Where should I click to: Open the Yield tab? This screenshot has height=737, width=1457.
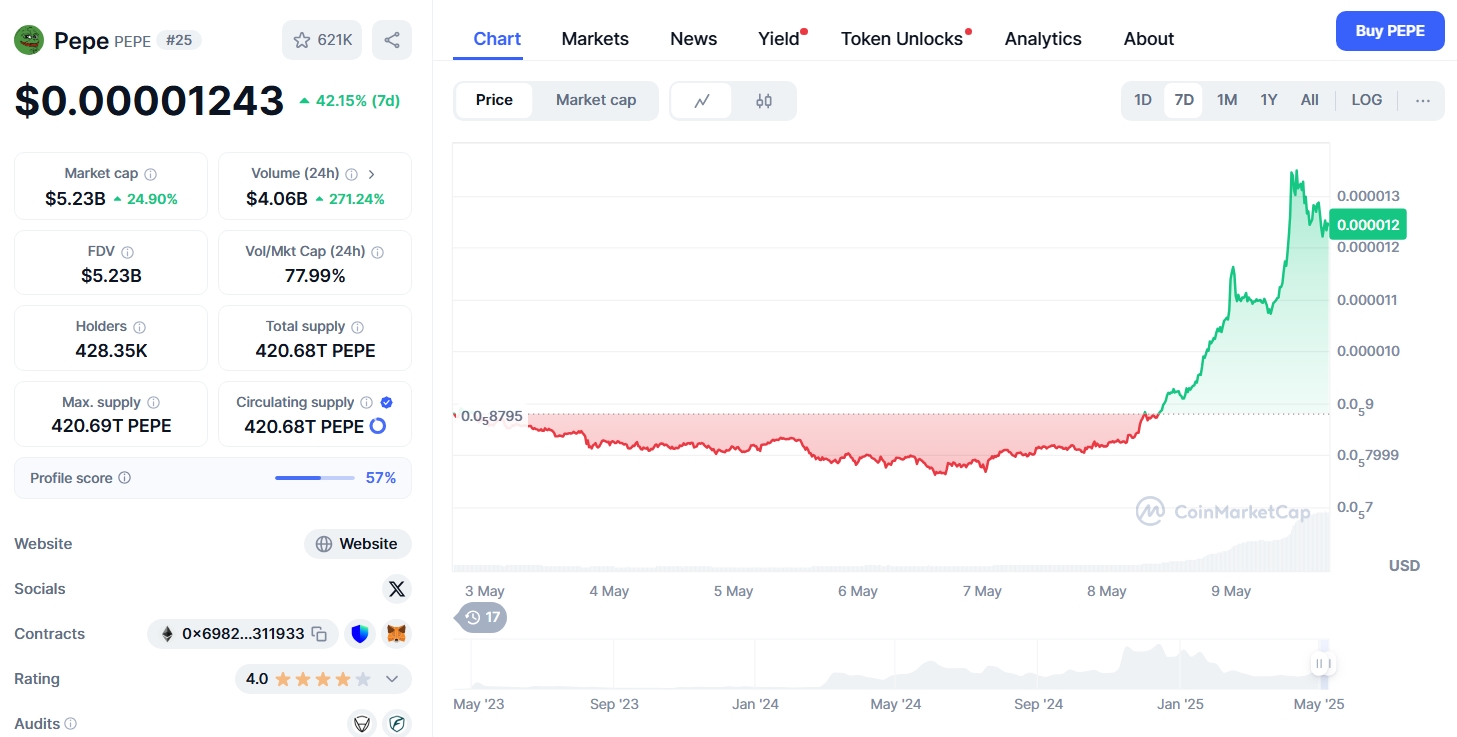coord(779,39)
